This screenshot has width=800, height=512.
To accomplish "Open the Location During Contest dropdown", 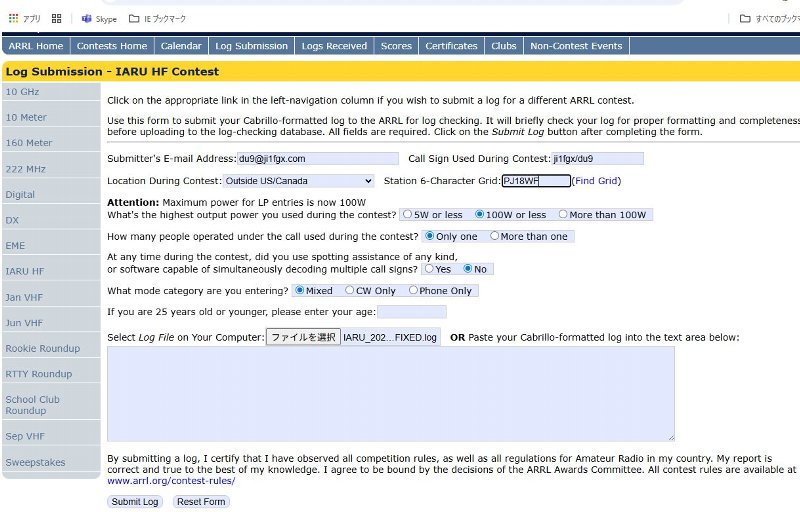I will [298, 181].
